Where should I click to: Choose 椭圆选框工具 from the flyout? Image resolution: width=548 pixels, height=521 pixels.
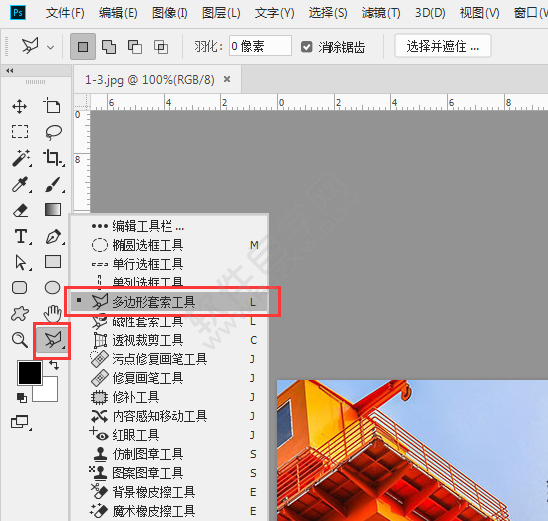tap(169, 245)
